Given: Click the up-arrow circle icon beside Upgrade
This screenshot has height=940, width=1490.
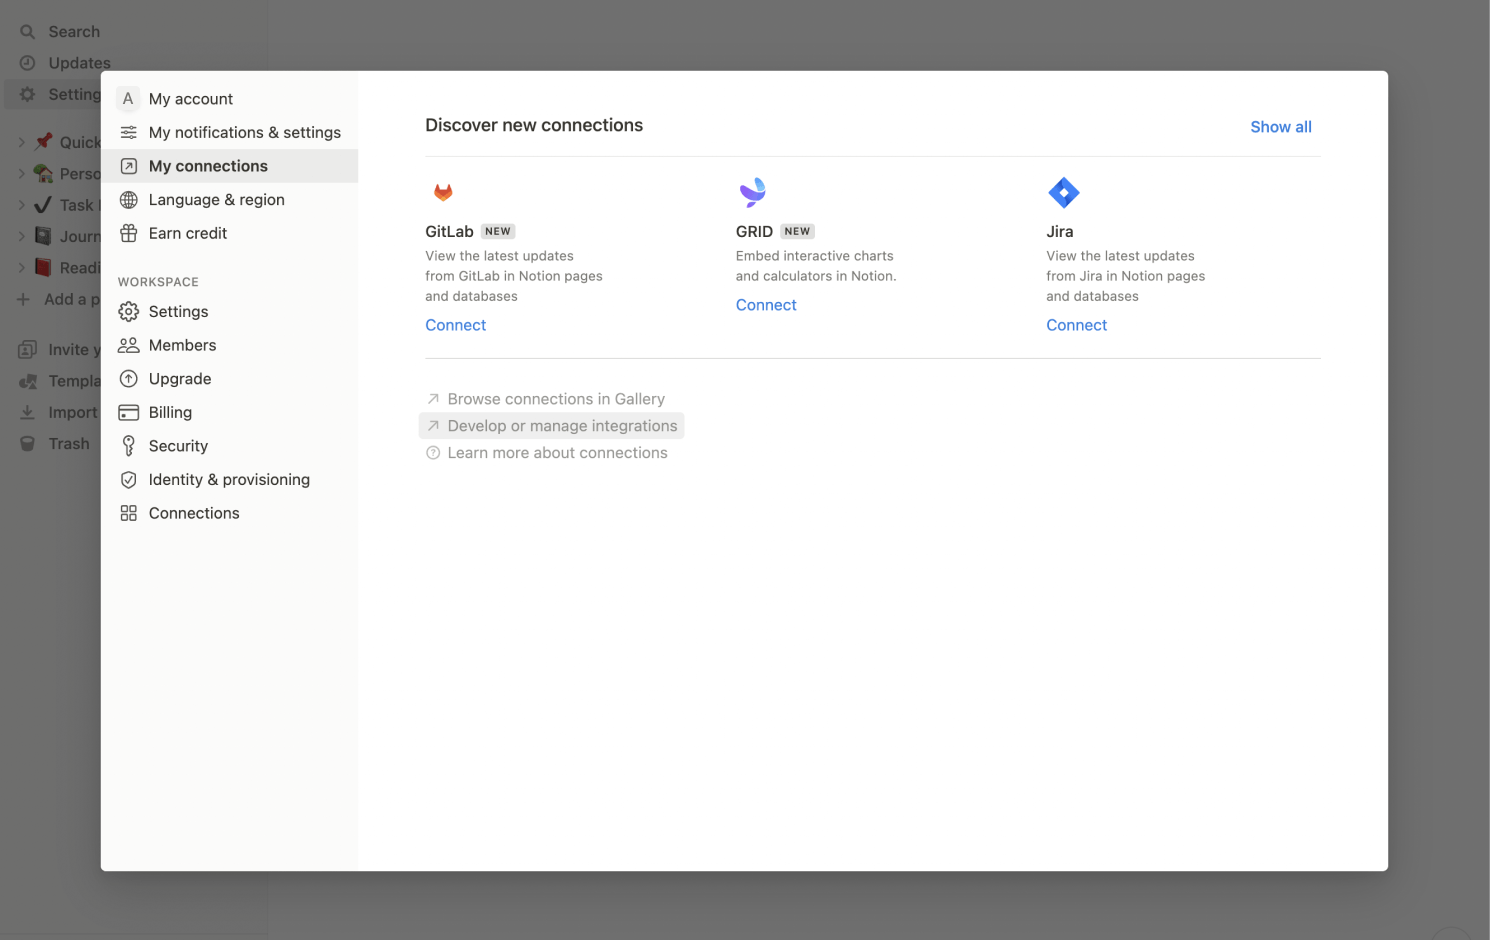Looking at the screenshot, I should click(128, 379).
